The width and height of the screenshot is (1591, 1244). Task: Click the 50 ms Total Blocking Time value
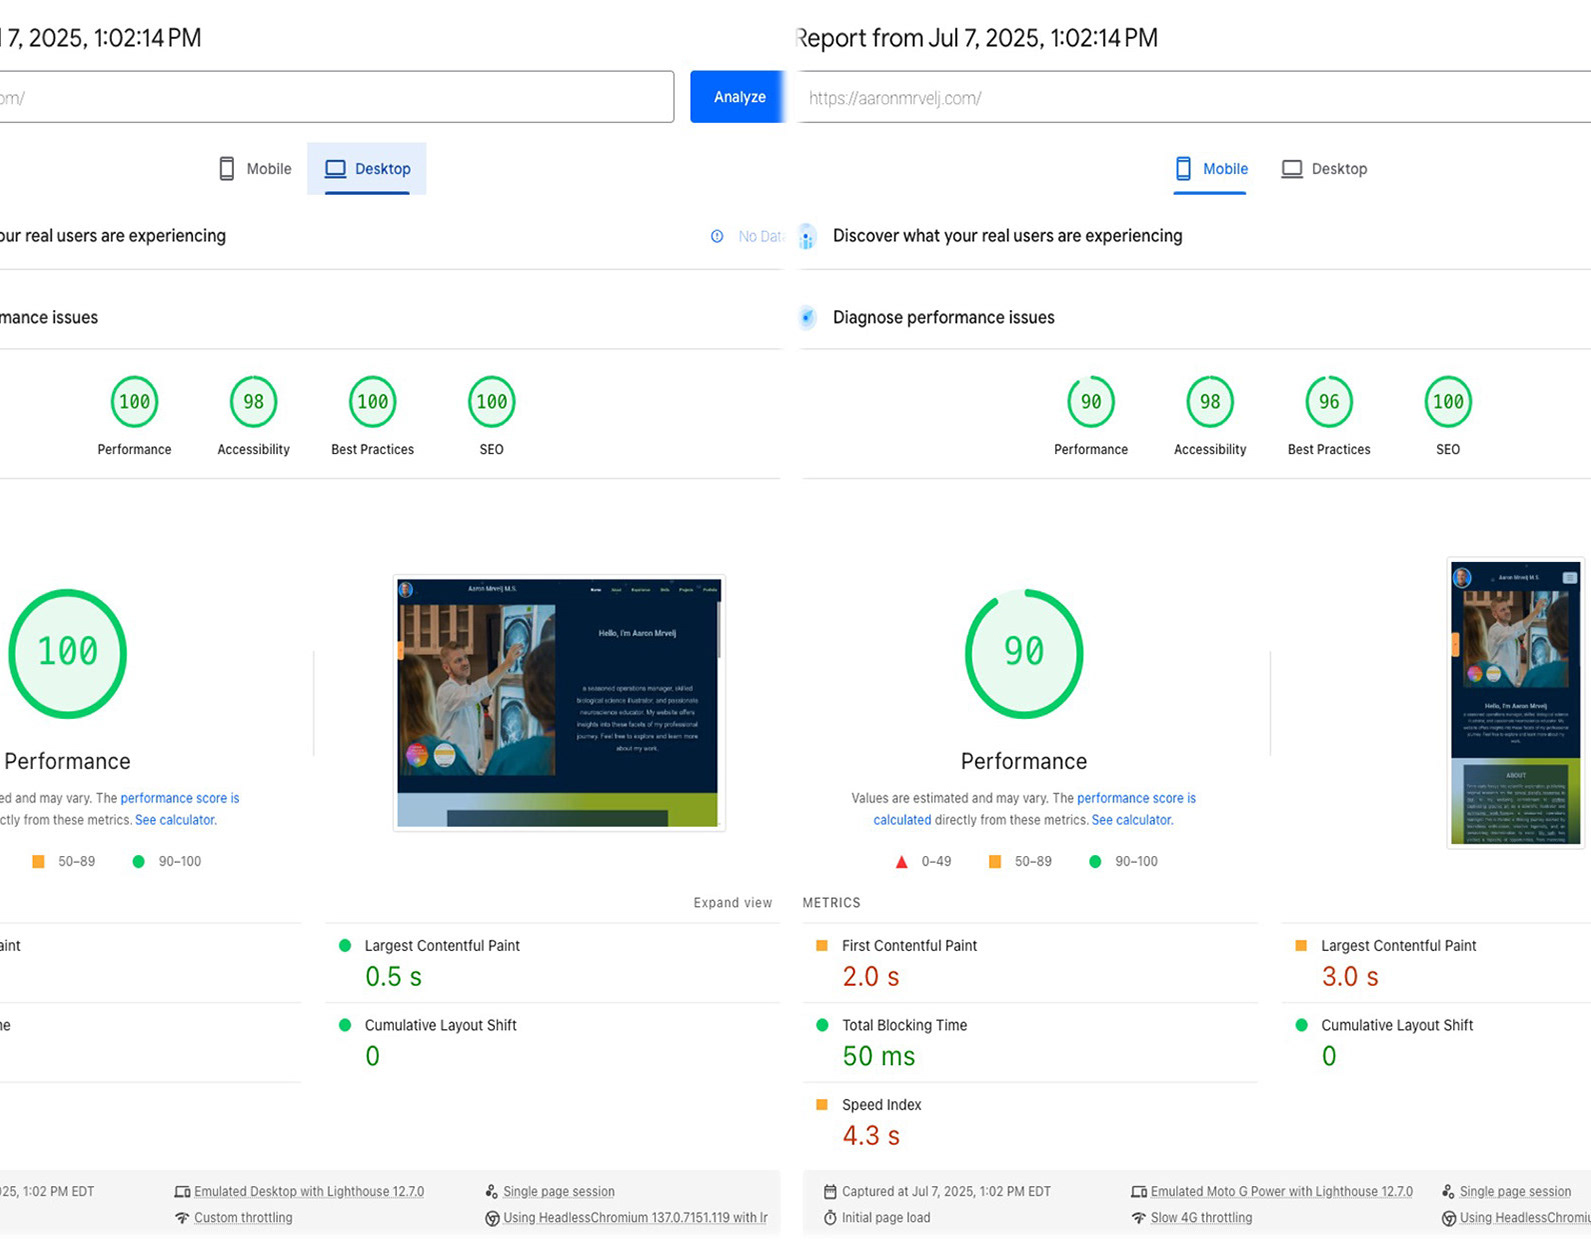pos(879,1056)
